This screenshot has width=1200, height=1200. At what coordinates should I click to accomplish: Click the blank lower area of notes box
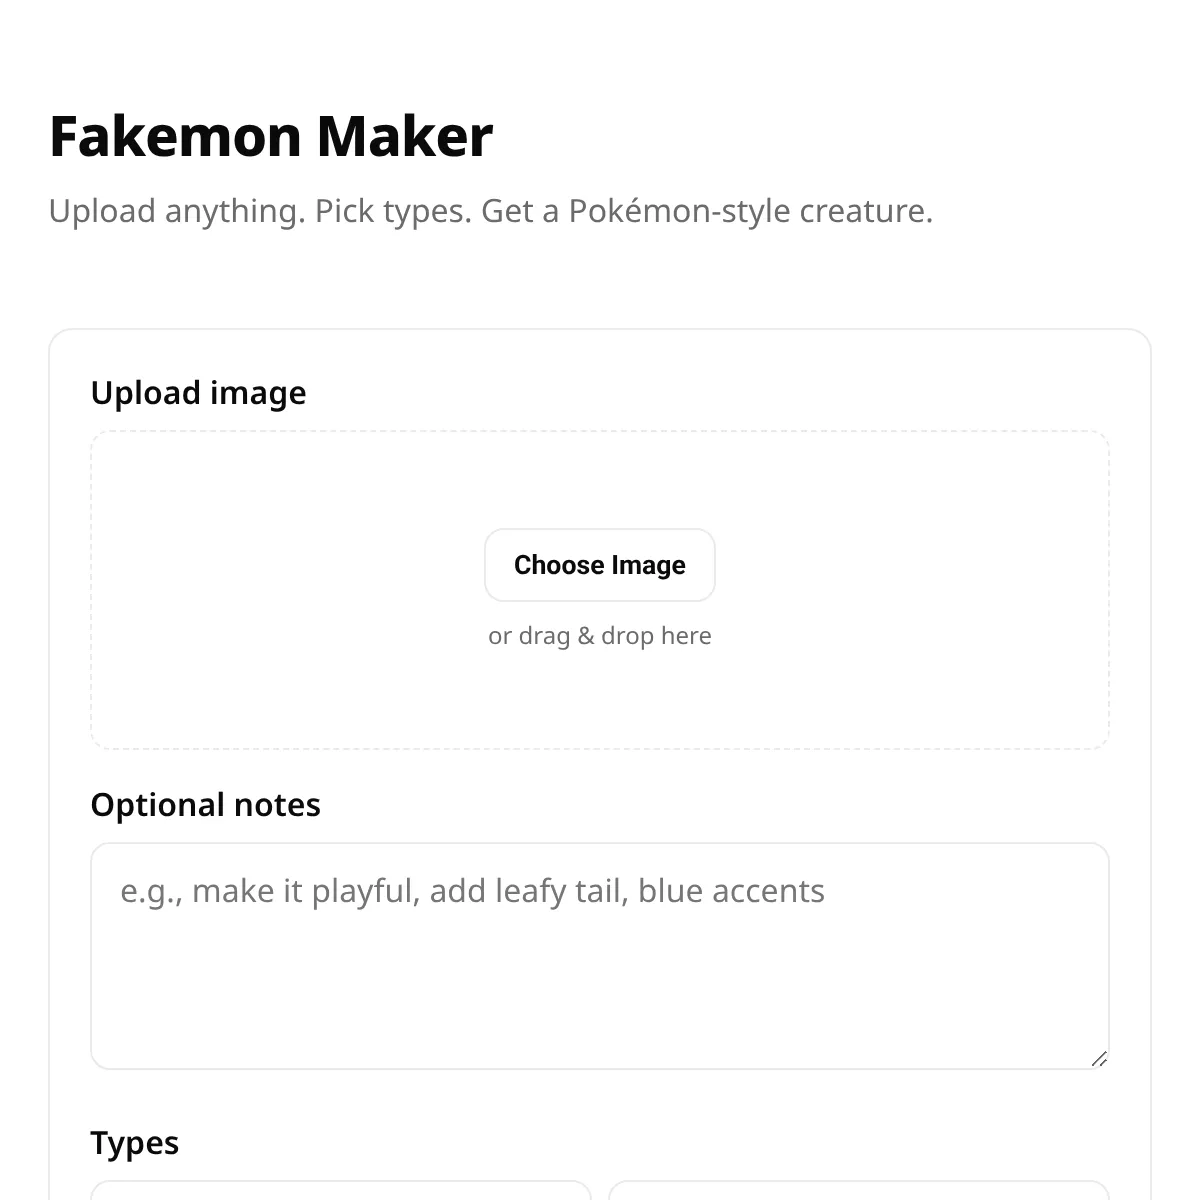(x=600, y=1010)
